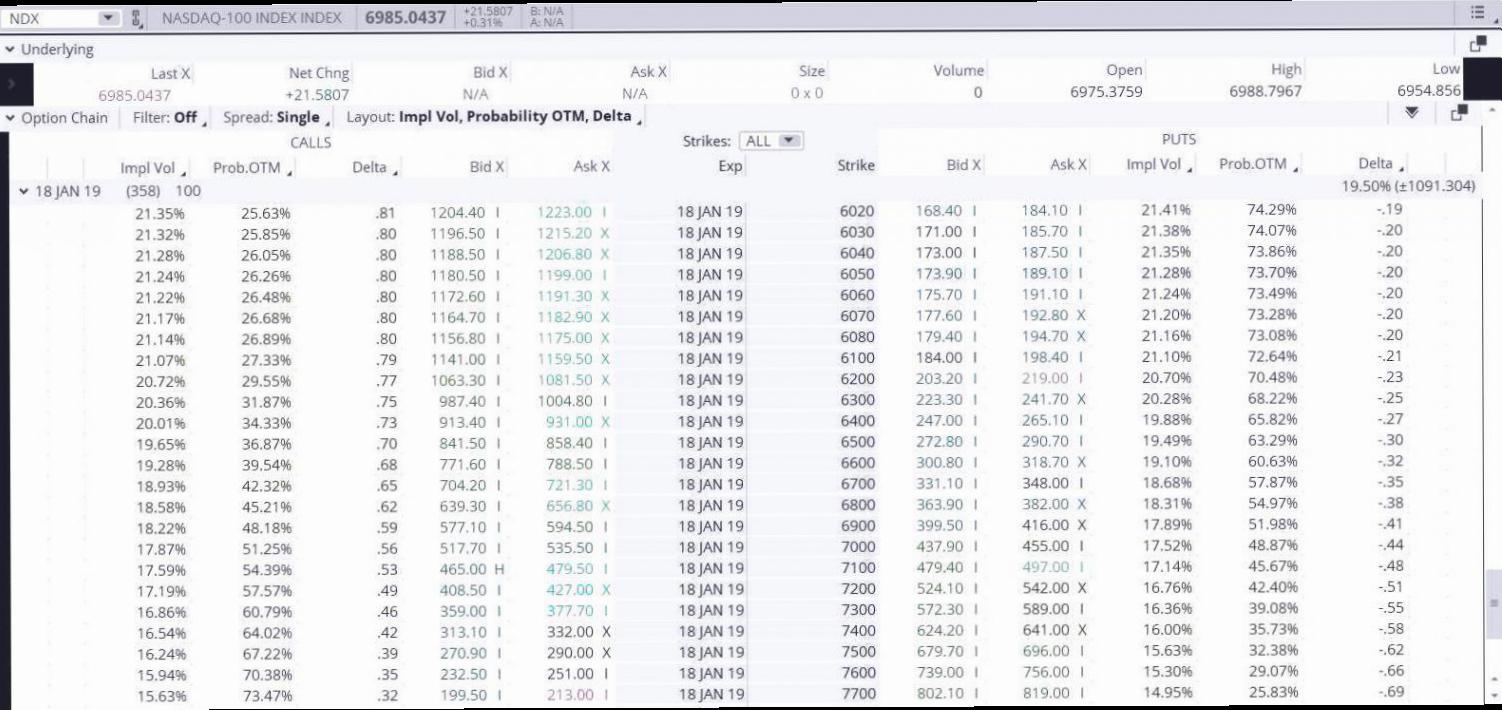
Task: Detach the Underlying section with pop-out icon
Action: click(1478, 44)
